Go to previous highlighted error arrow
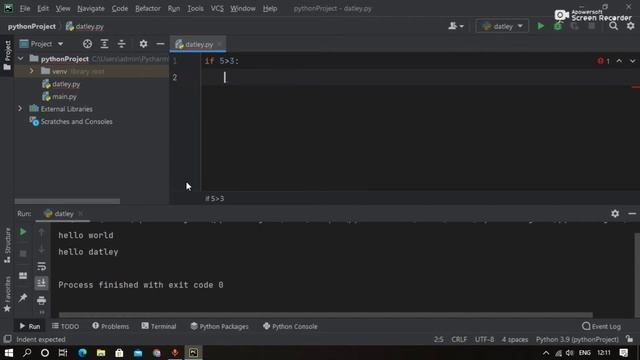 (619, 61)
